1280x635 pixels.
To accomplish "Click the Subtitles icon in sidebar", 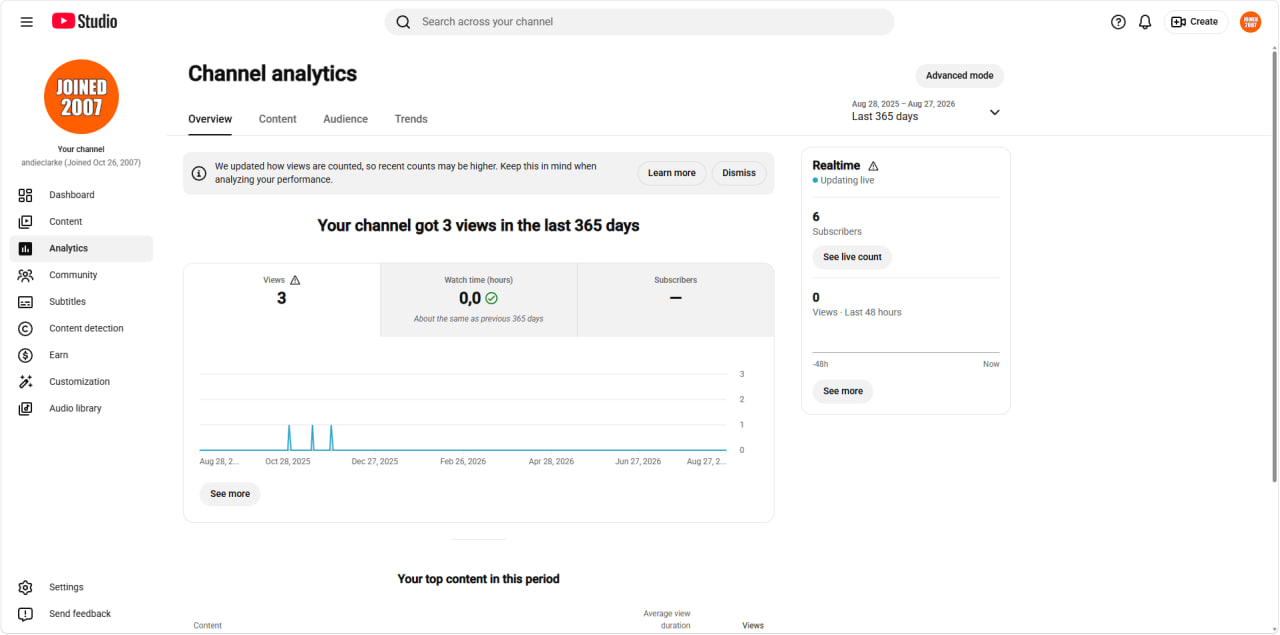I will pos(26,302).
